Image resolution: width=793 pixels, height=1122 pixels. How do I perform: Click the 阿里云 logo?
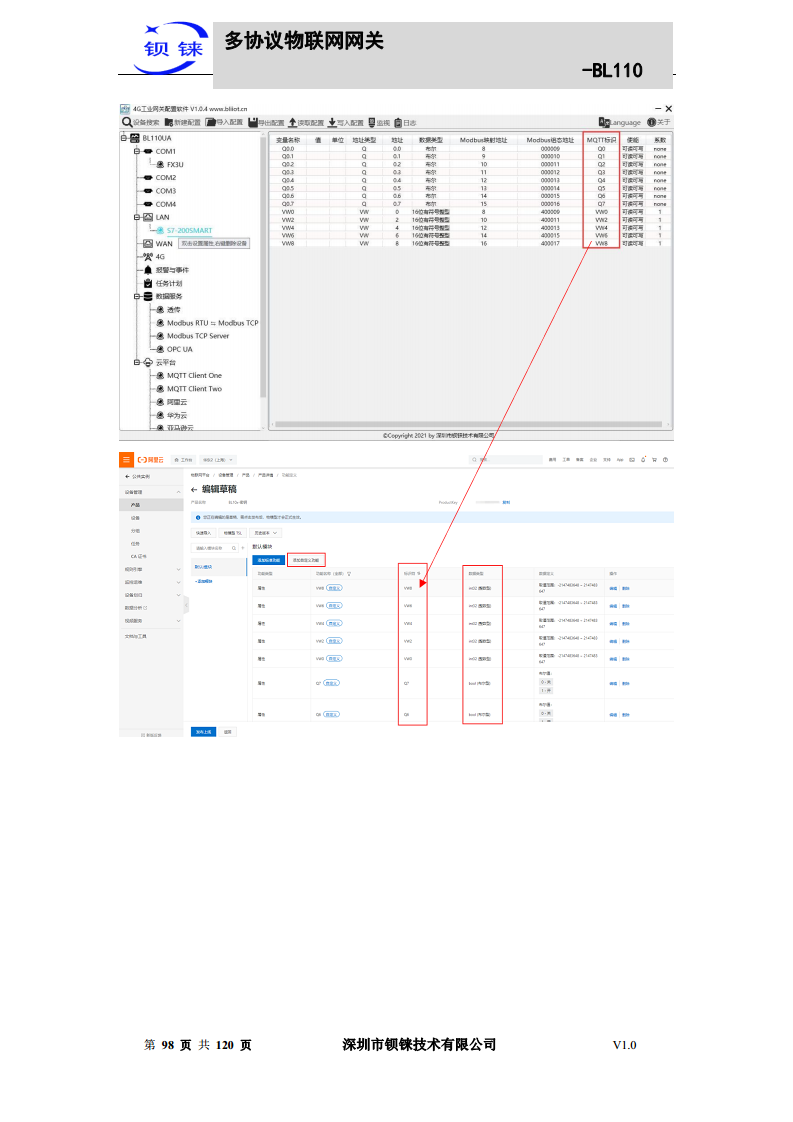tap(151, 459)
